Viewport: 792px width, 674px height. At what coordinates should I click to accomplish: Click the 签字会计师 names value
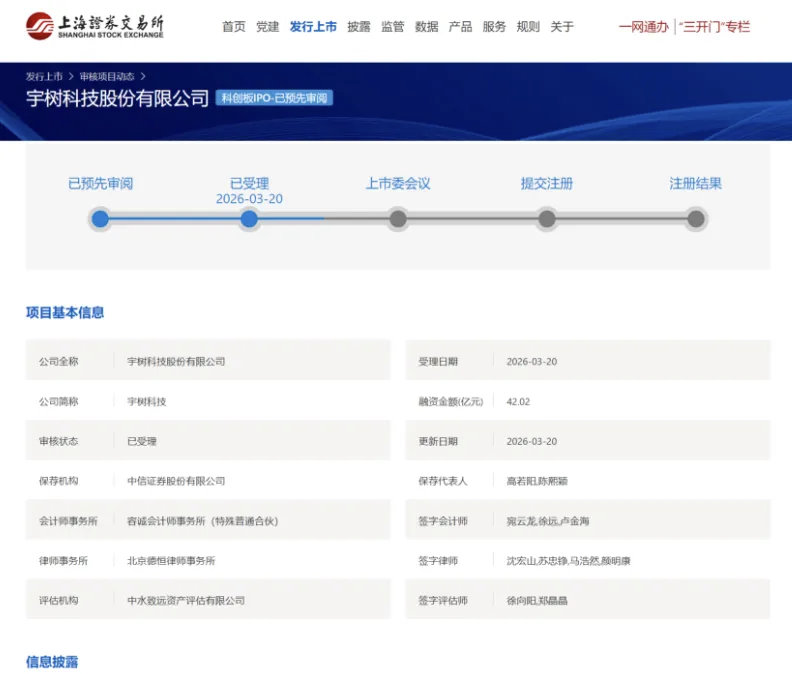[548, 521]
